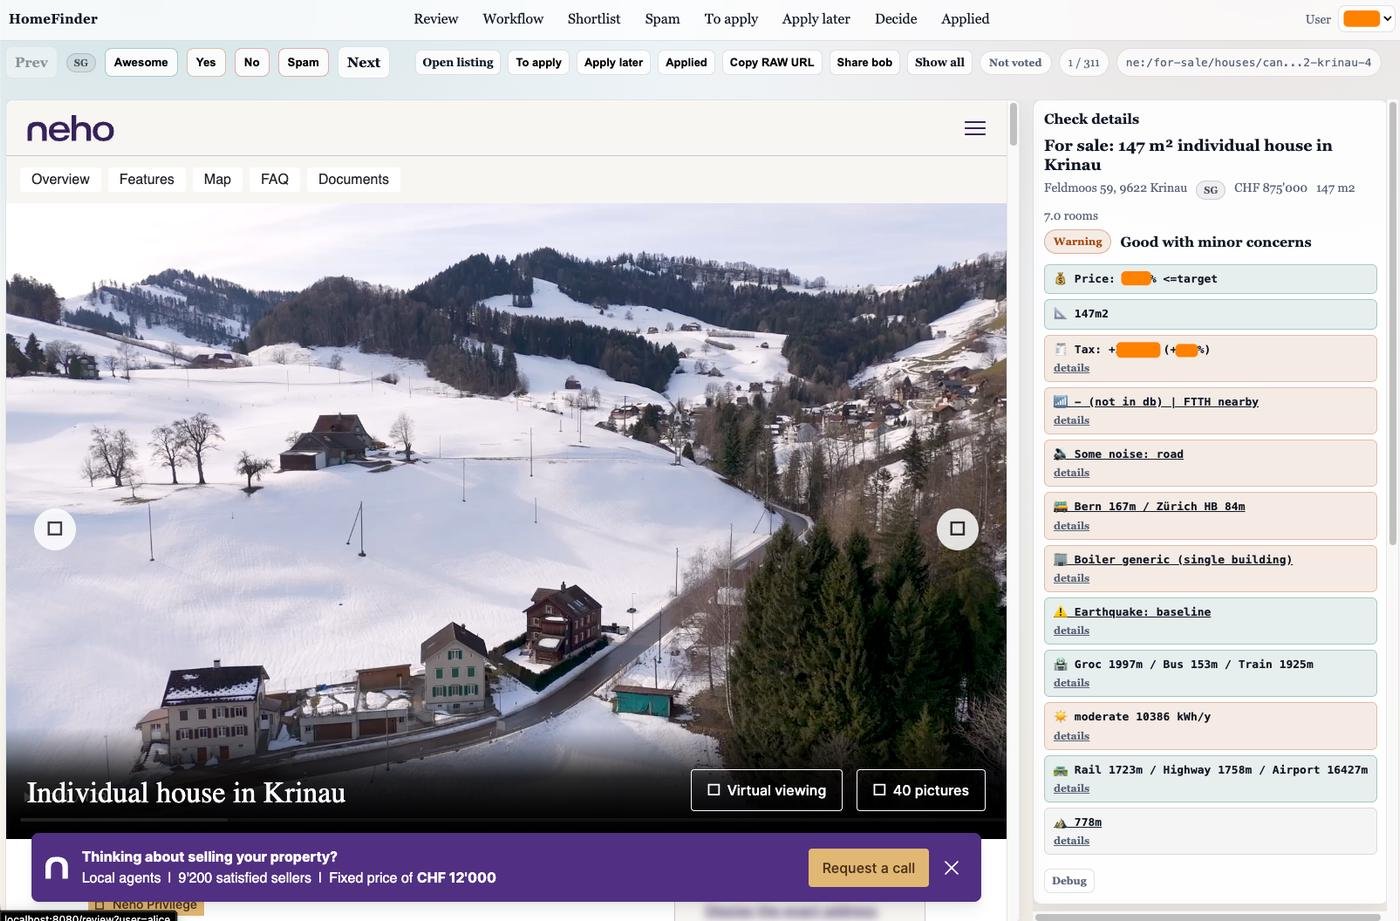Expand Earthquake baseline details
This screenshot has height=921, width=1400.
point(1071,631)
